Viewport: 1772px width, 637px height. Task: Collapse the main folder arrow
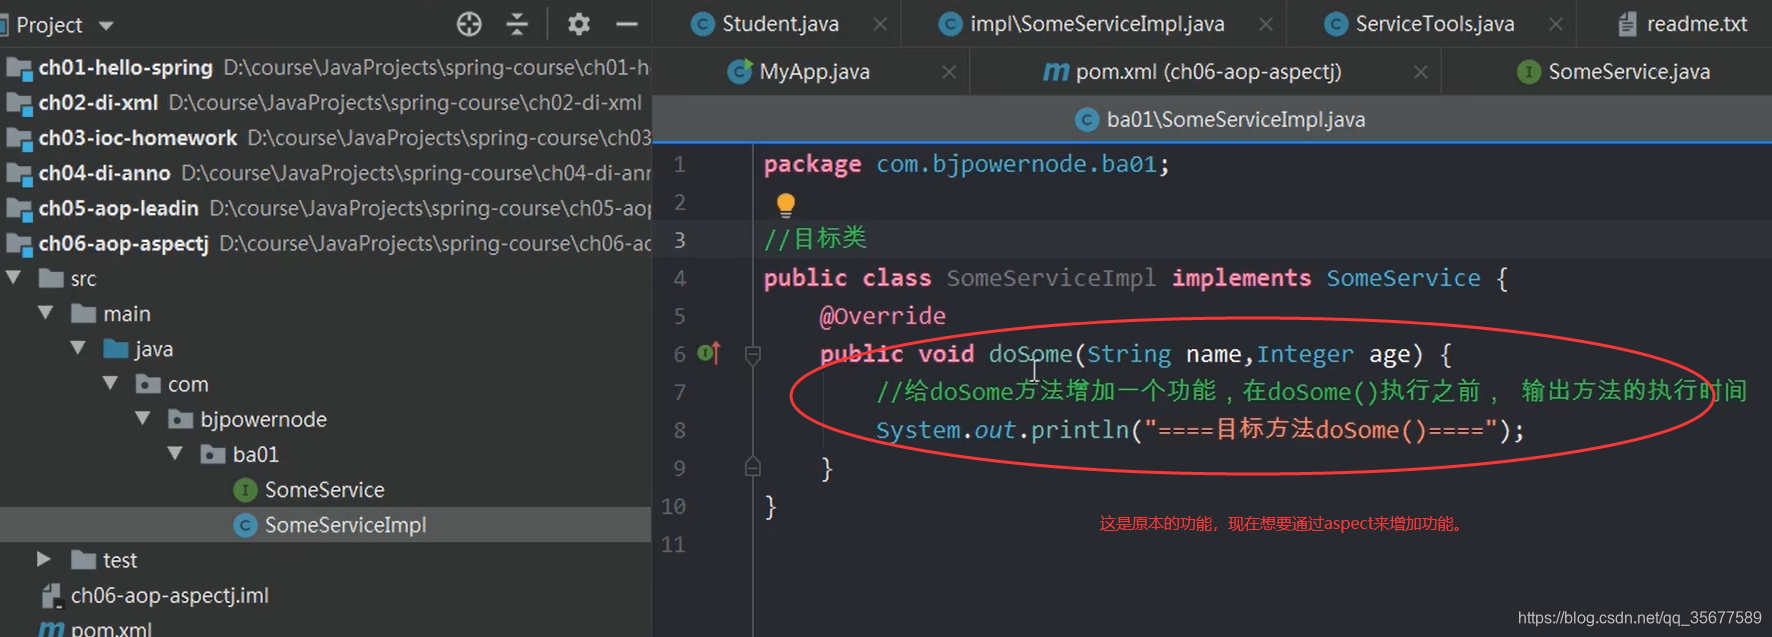point(46,313)
